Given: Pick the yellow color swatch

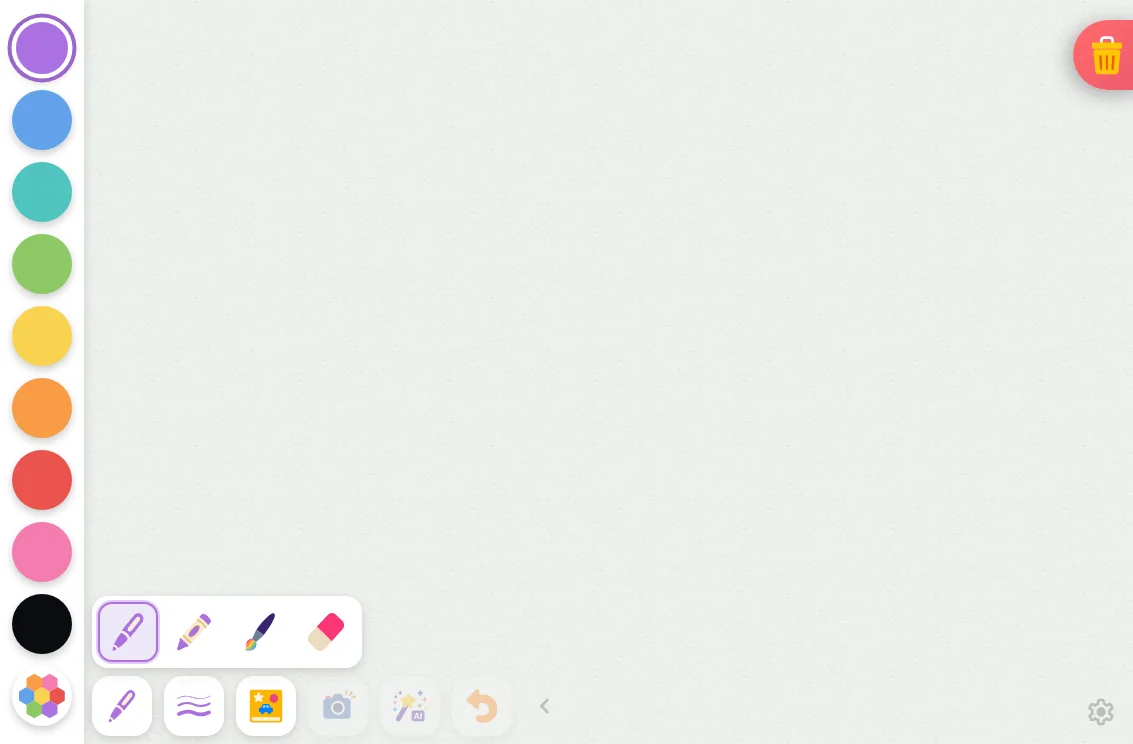Looking at the screenshot, I should pyautogui.click(x=42, y=336).
